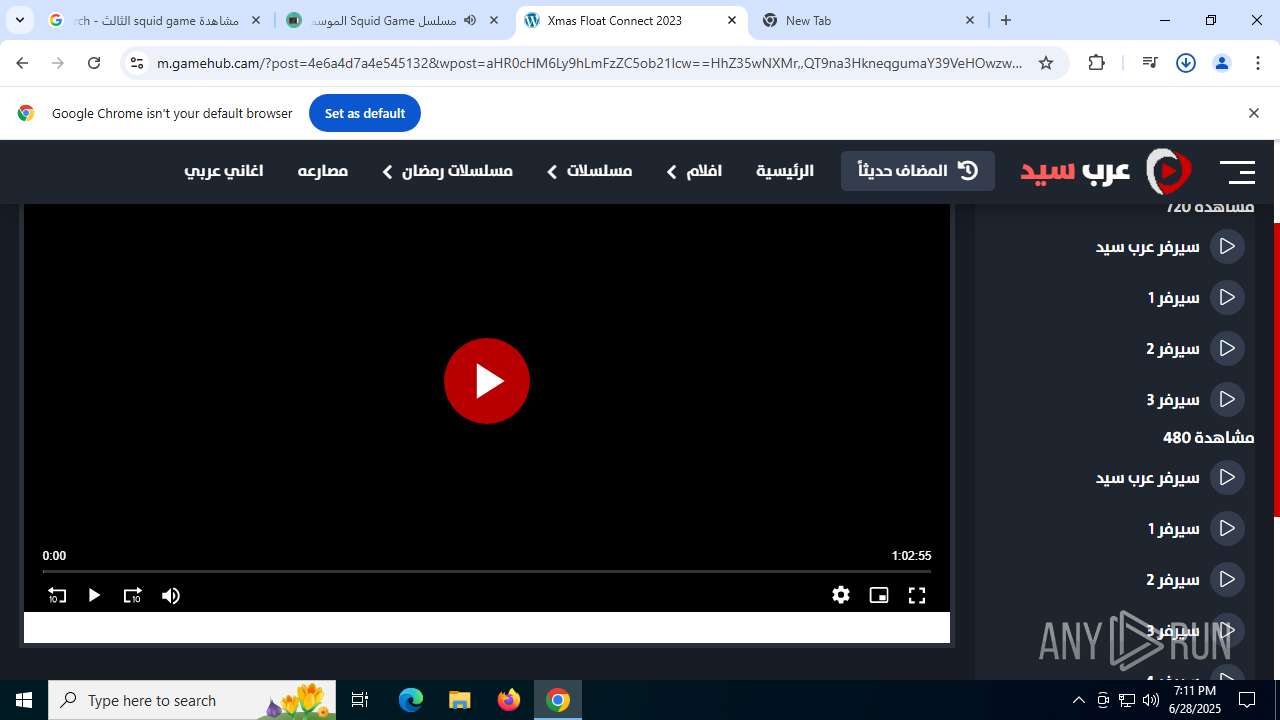
Task: Open Chrome downloads icon
Action: 1186,63
